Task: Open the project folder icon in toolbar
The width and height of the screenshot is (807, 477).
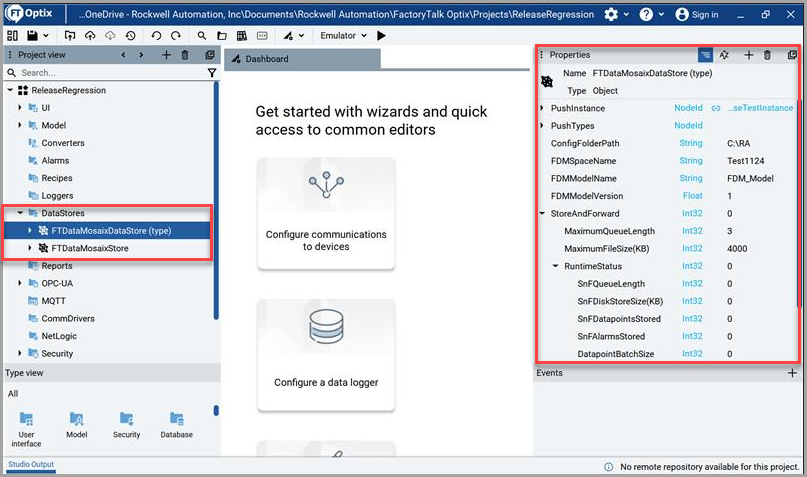Action: [222, 36]
